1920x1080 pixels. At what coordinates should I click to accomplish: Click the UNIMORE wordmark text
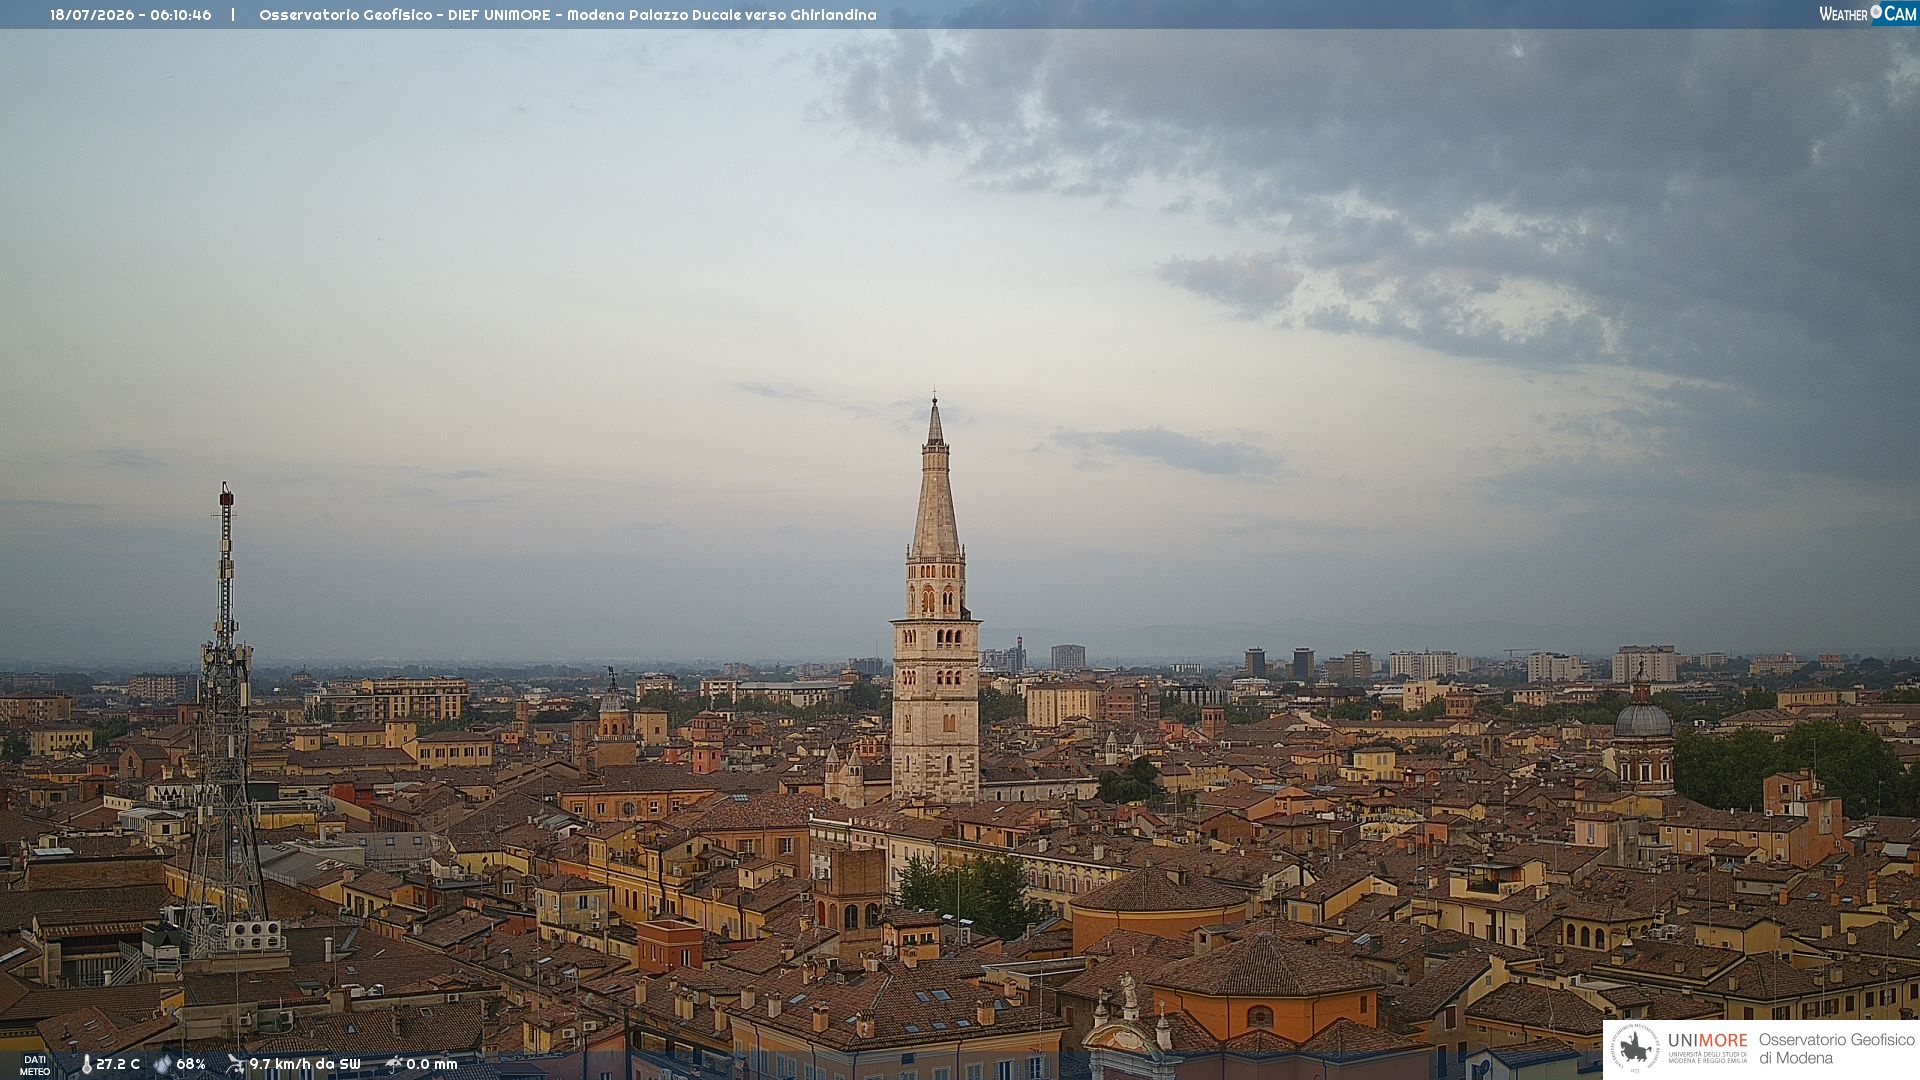pos(1708,1041)
